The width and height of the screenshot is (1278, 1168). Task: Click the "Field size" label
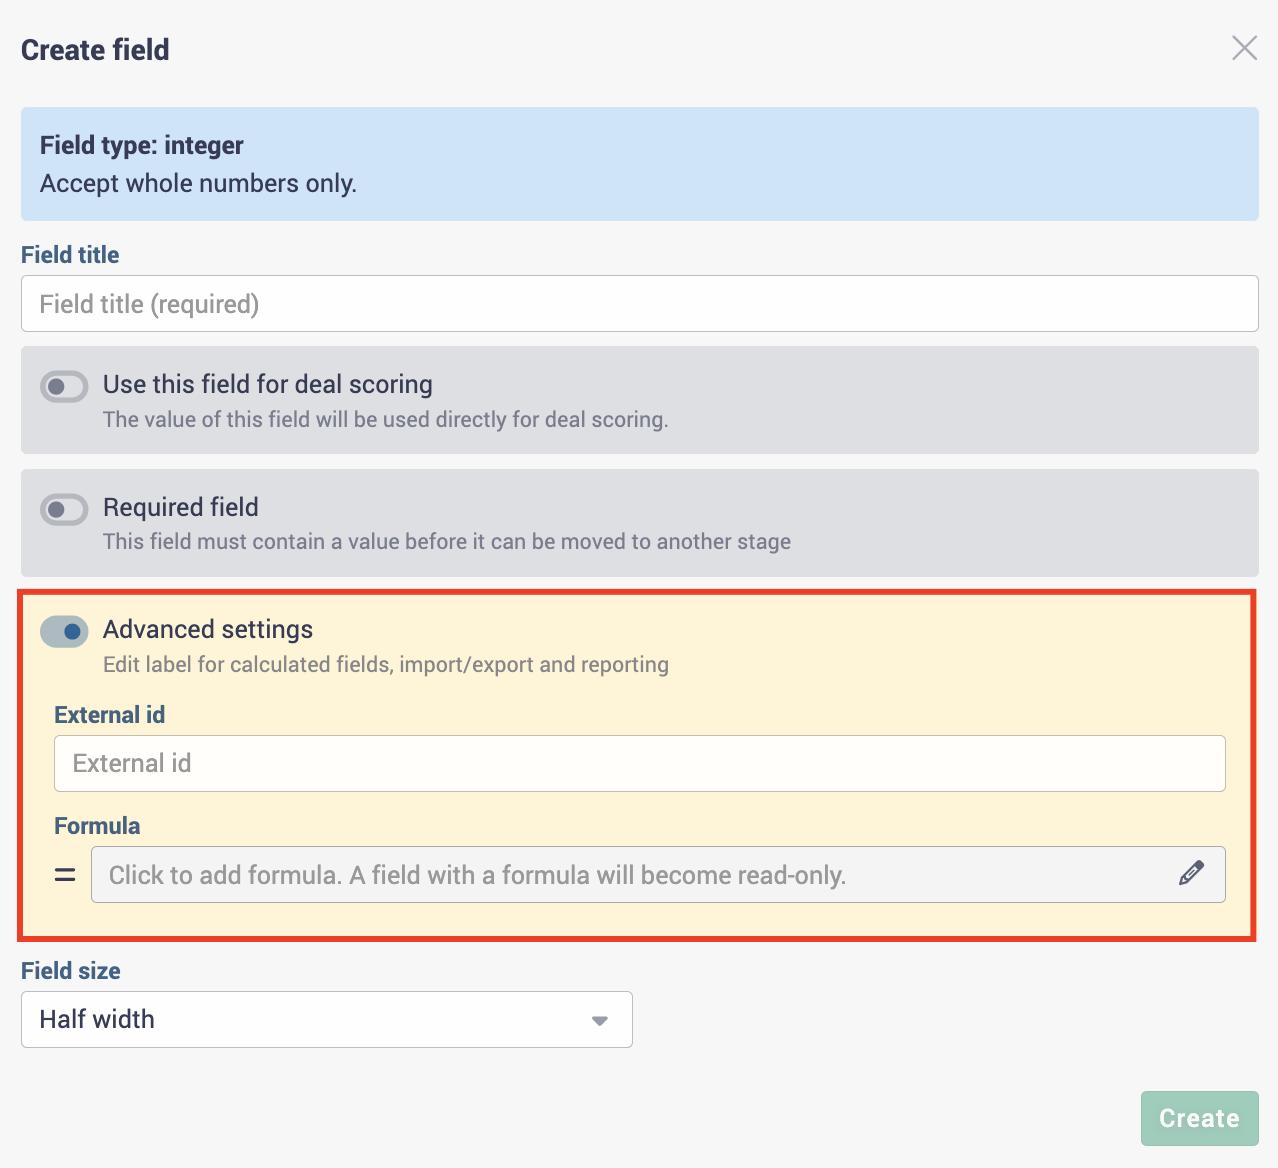click(x=71, y=971)
